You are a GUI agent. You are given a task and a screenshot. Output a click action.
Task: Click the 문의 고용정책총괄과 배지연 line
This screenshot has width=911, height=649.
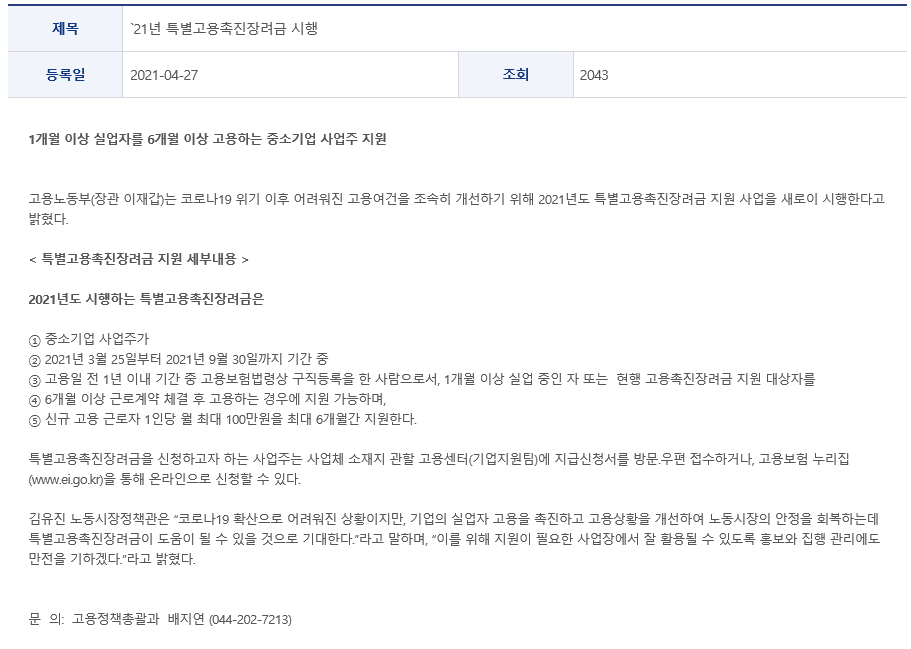[x=160, y=619]
